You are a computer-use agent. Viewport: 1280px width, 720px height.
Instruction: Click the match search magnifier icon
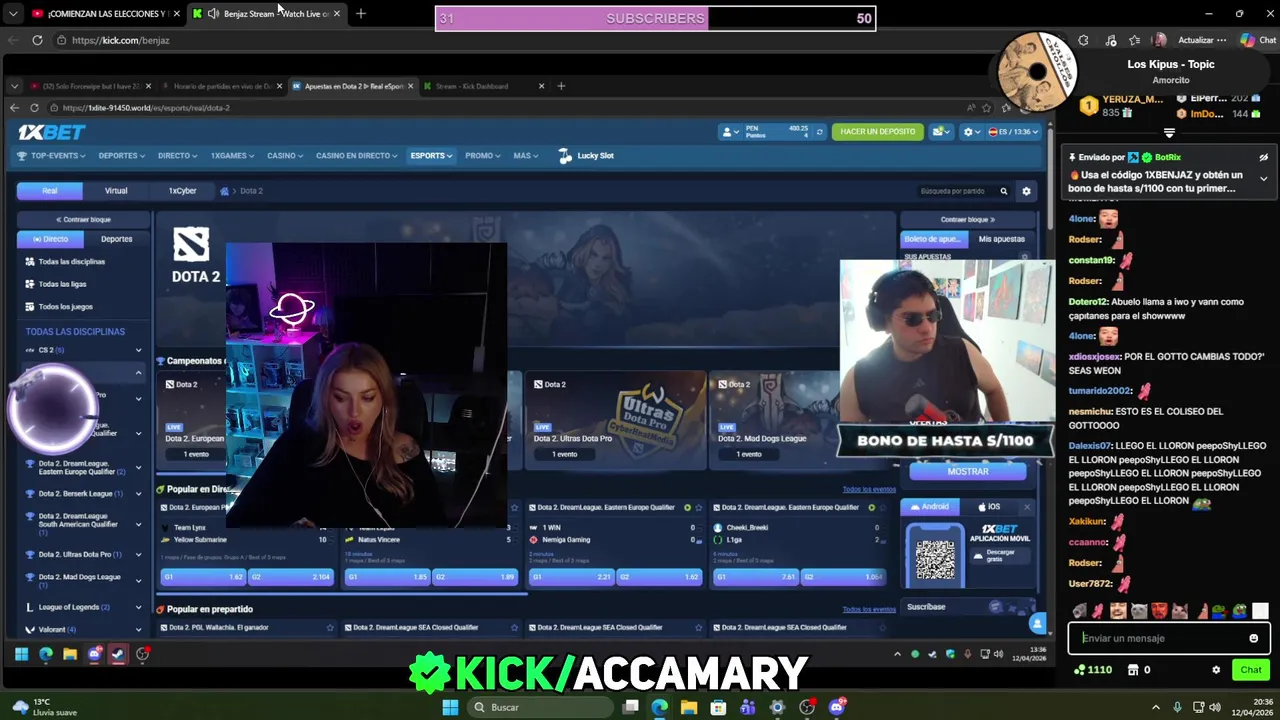(x=1004, y=191)
